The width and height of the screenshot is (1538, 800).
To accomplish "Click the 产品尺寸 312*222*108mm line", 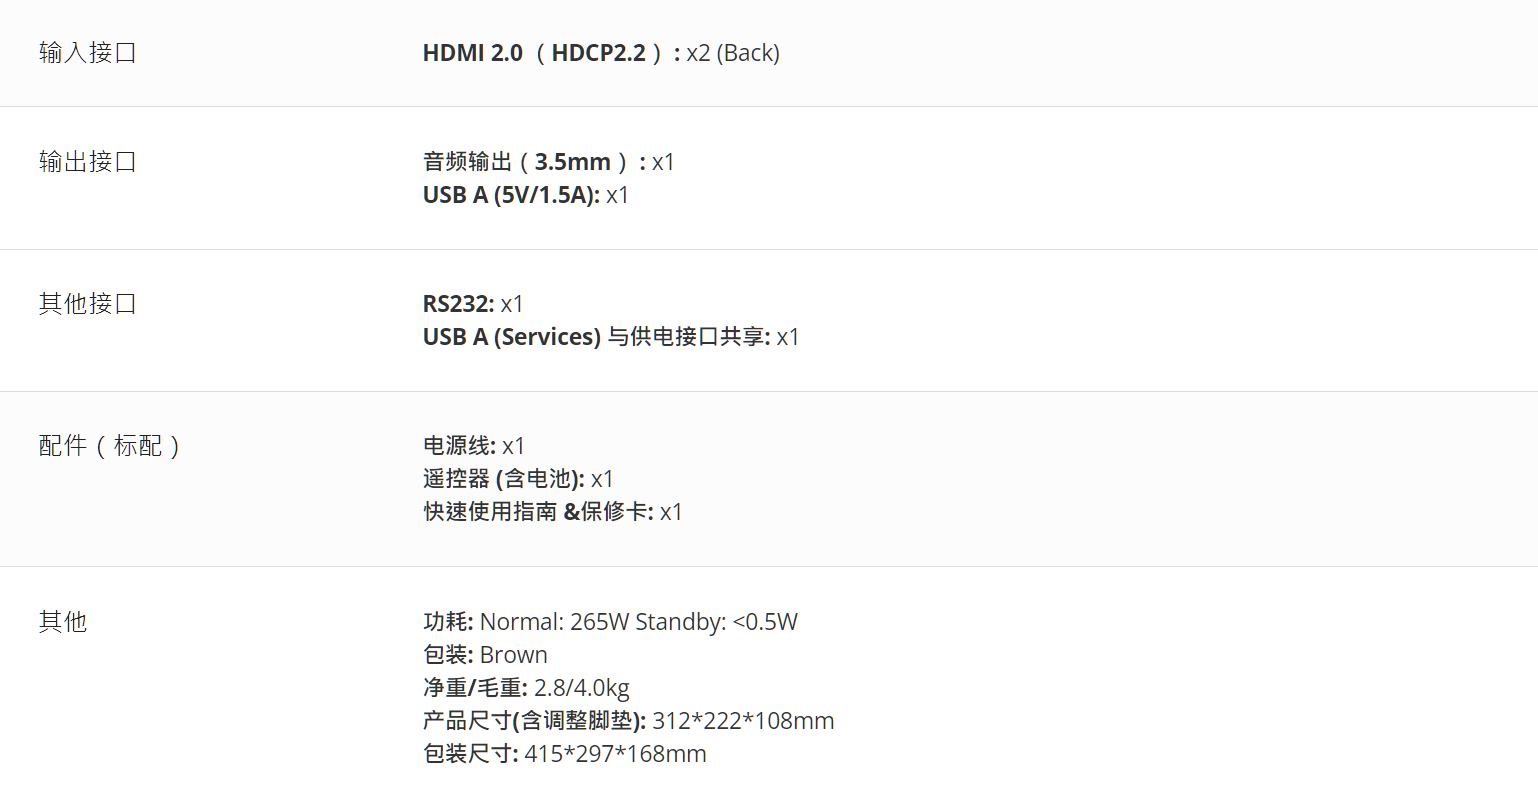I will coord(628,721).
